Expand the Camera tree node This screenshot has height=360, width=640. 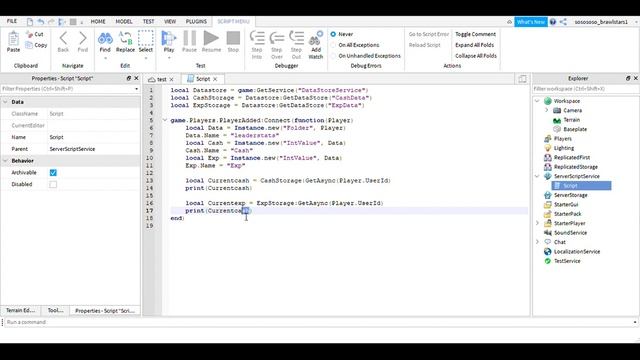click(547, 110)
